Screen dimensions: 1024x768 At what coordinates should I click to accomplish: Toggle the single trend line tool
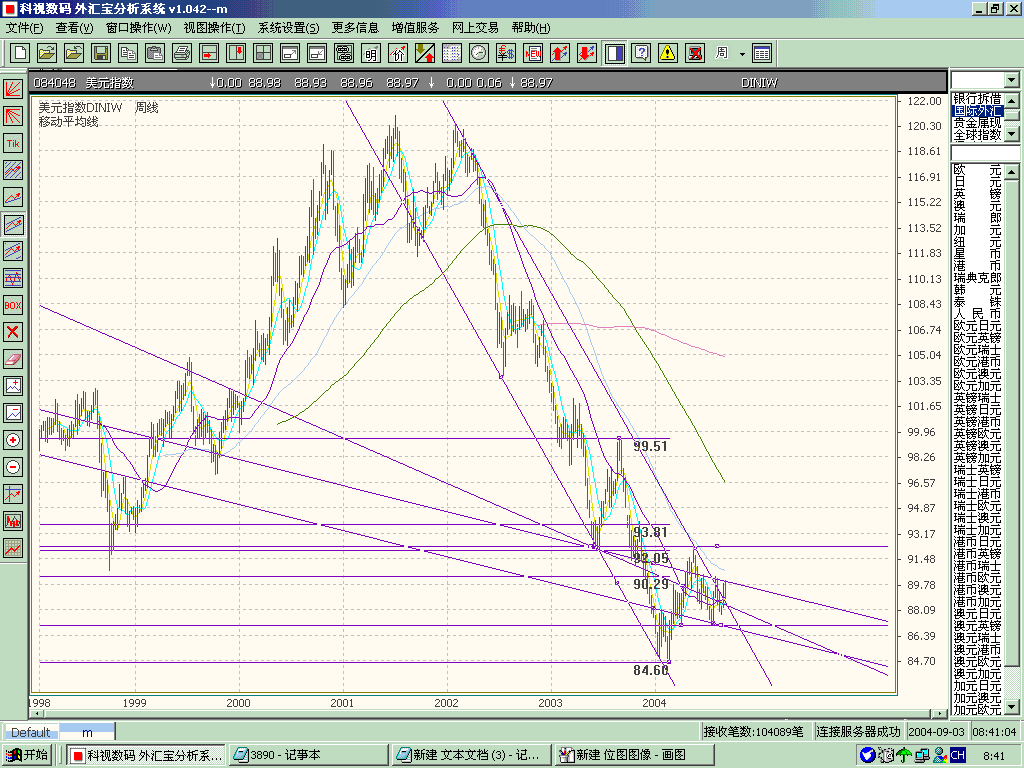pyautogui.click(x=13, y=197)
